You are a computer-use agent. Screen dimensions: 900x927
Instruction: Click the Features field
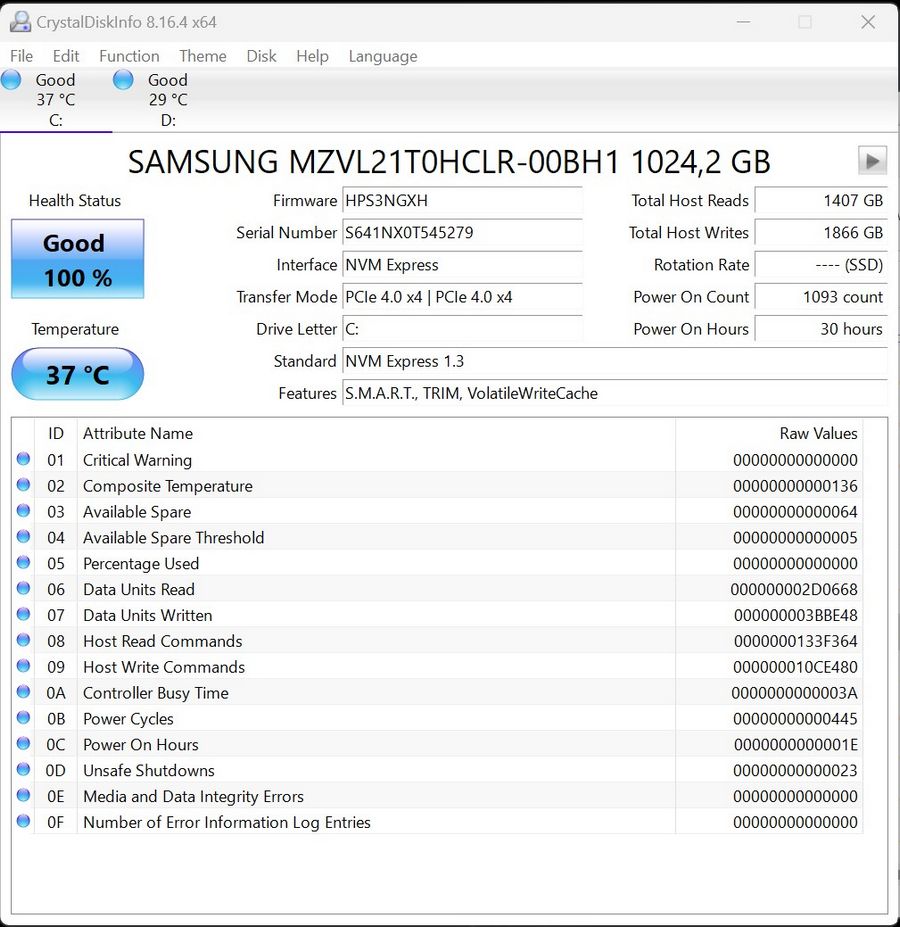(615, 393)
